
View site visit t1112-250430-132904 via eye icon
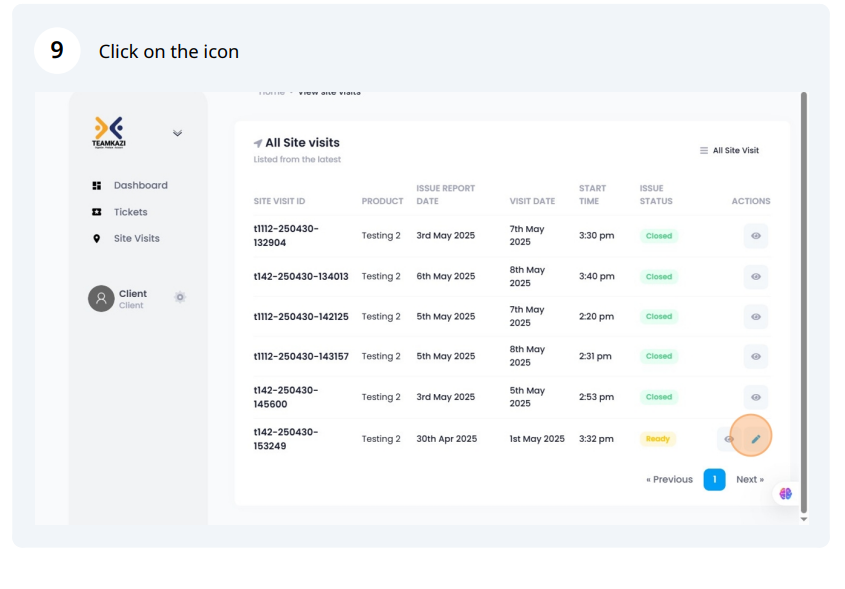pos(756,235)
